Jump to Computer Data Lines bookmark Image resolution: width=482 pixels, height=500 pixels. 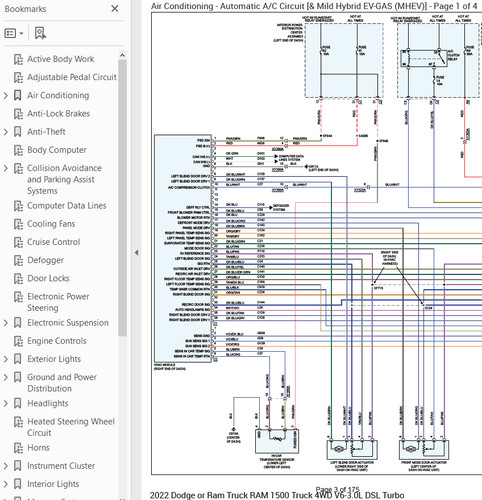tap(67, 206)
